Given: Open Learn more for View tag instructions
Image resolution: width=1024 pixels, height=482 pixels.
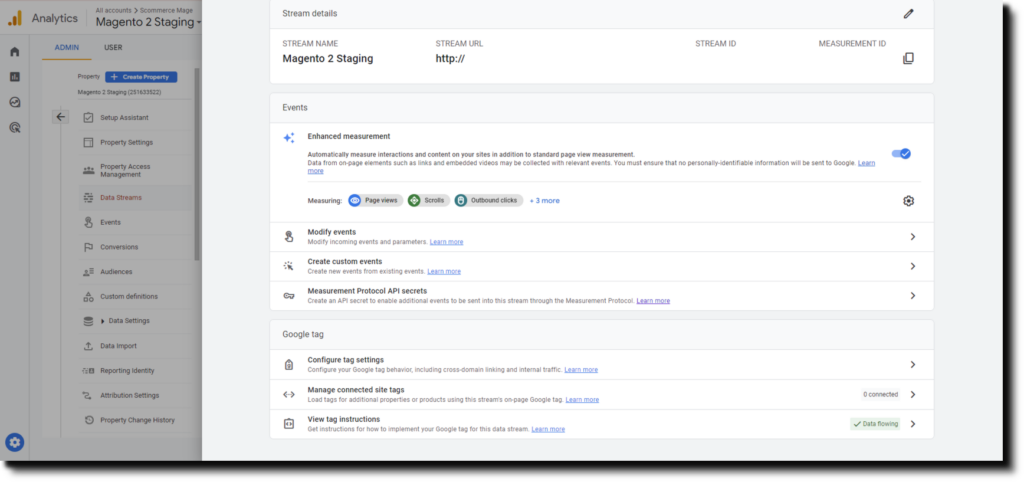Looking at the screenshot, I should coord(548,429).
